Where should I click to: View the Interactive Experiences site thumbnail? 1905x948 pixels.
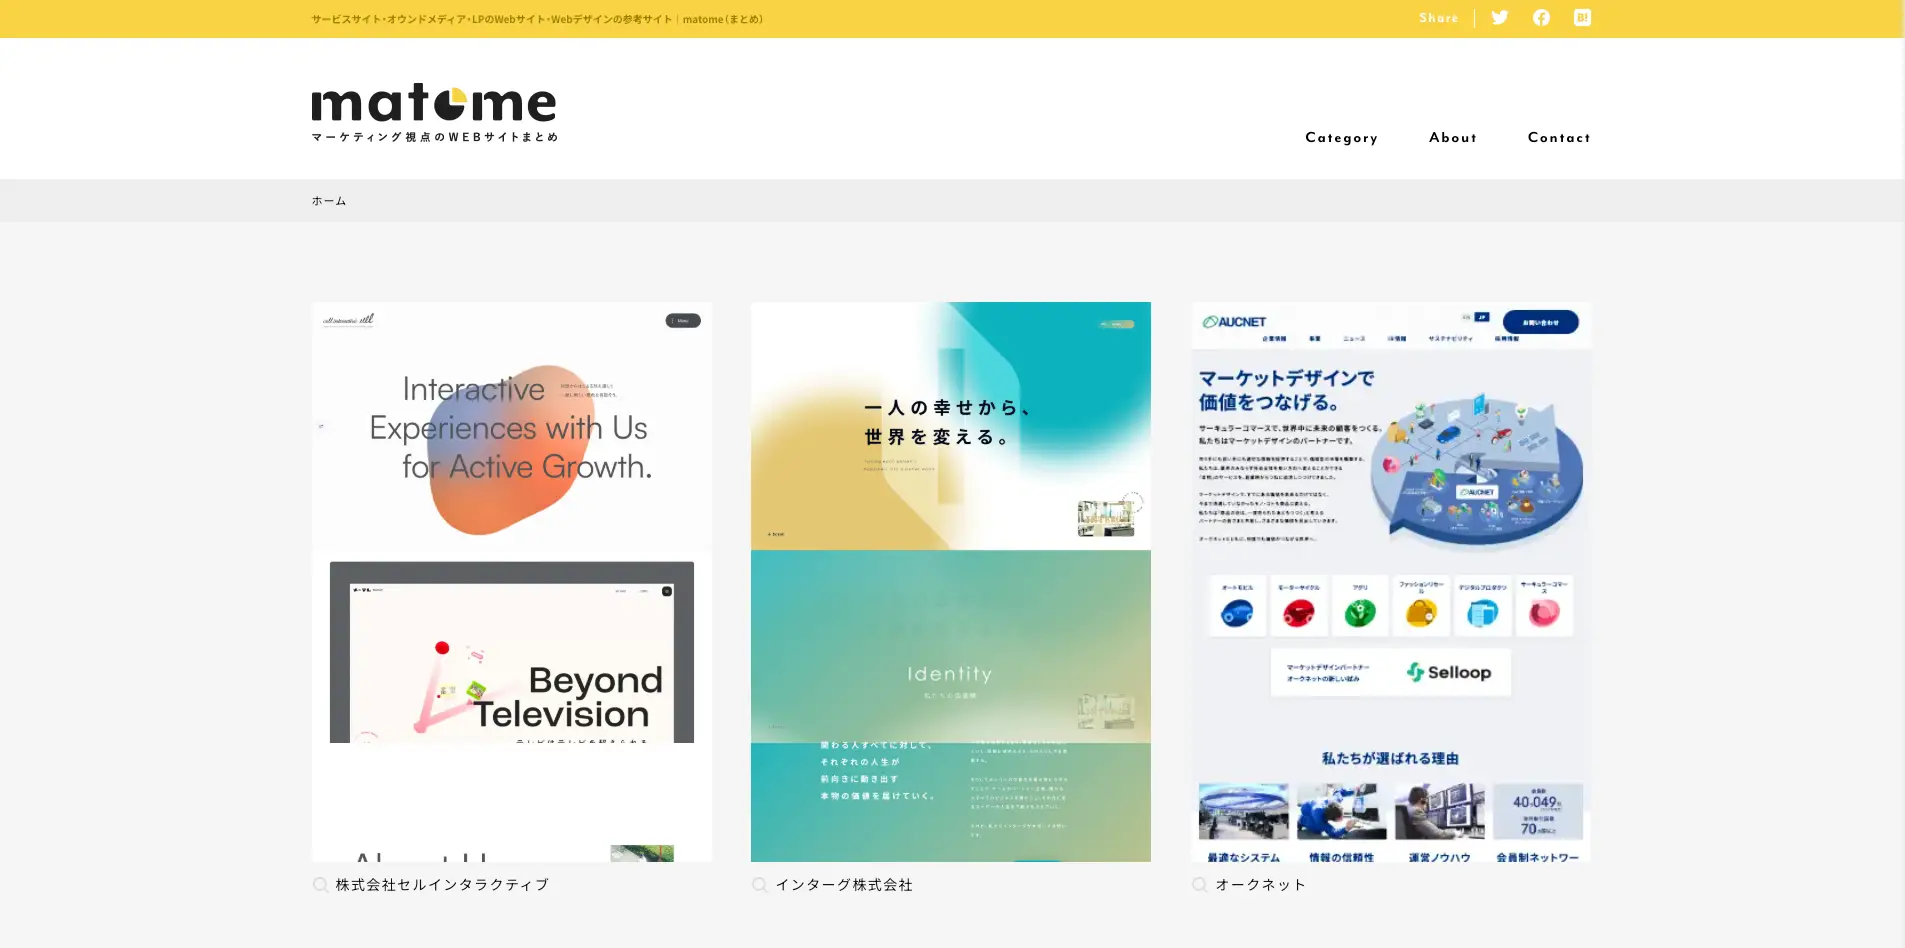point(512,582)
